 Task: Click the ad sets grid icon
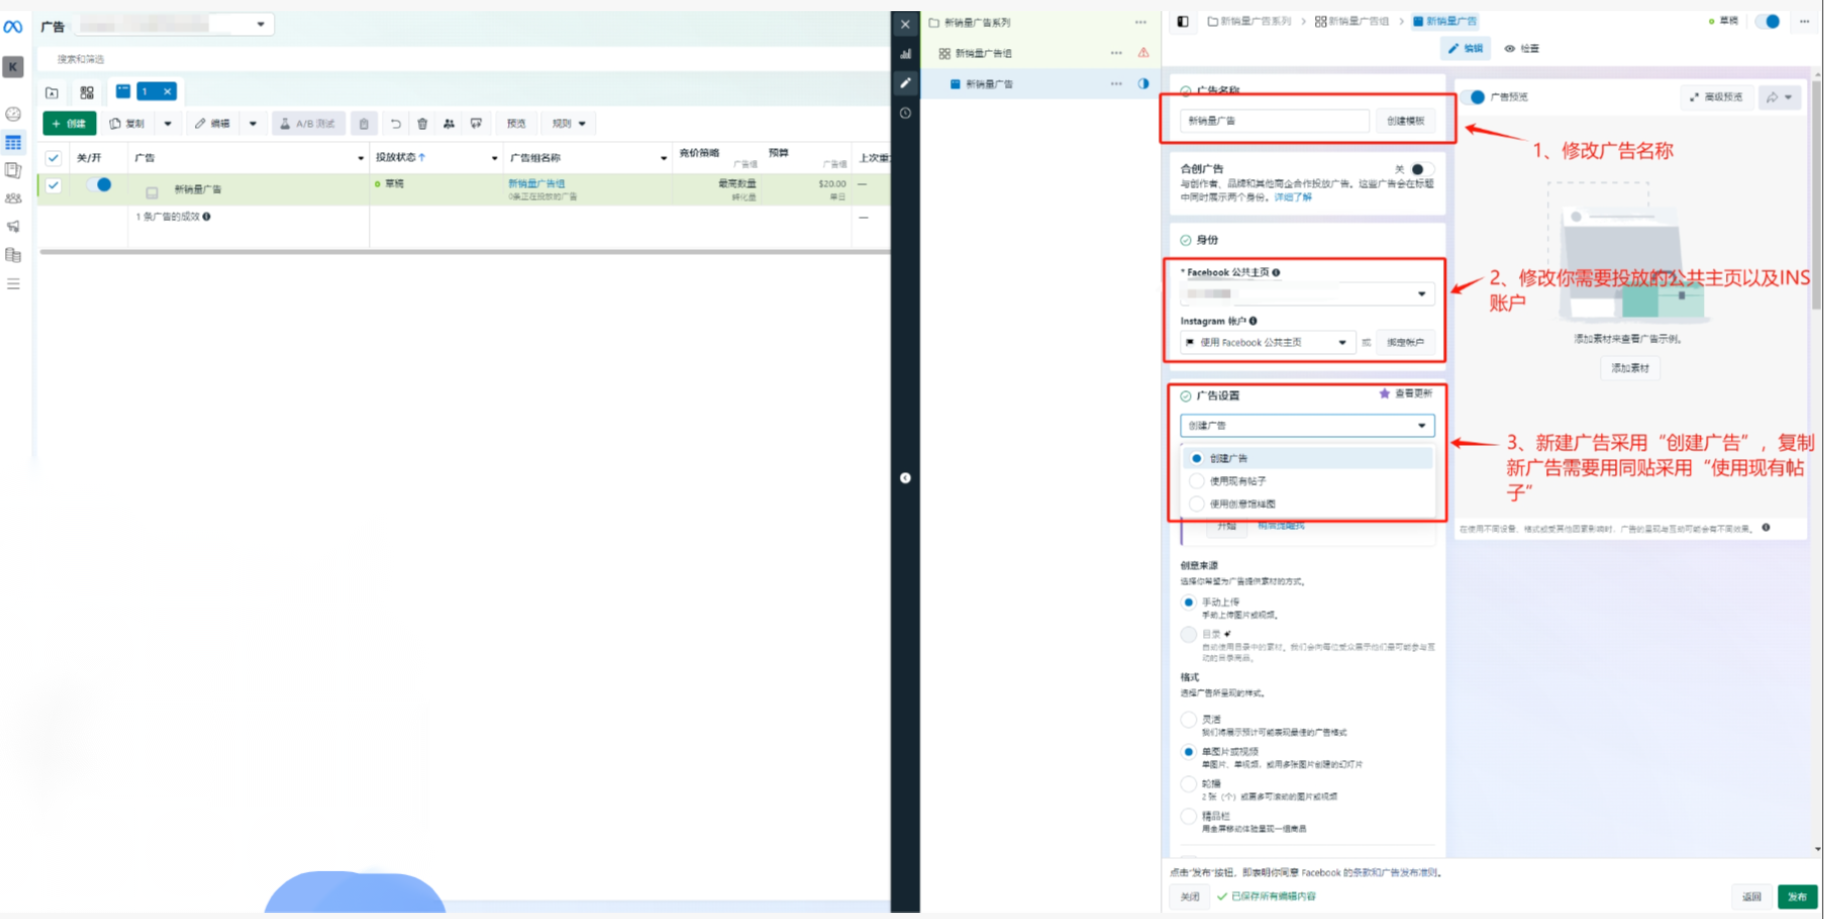tap(87, 92)
